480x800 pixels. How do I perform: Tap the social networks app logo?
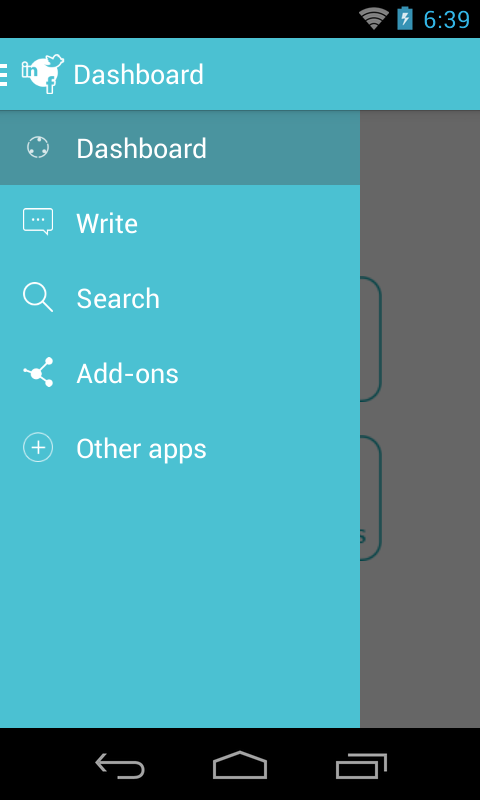(43, 74)
